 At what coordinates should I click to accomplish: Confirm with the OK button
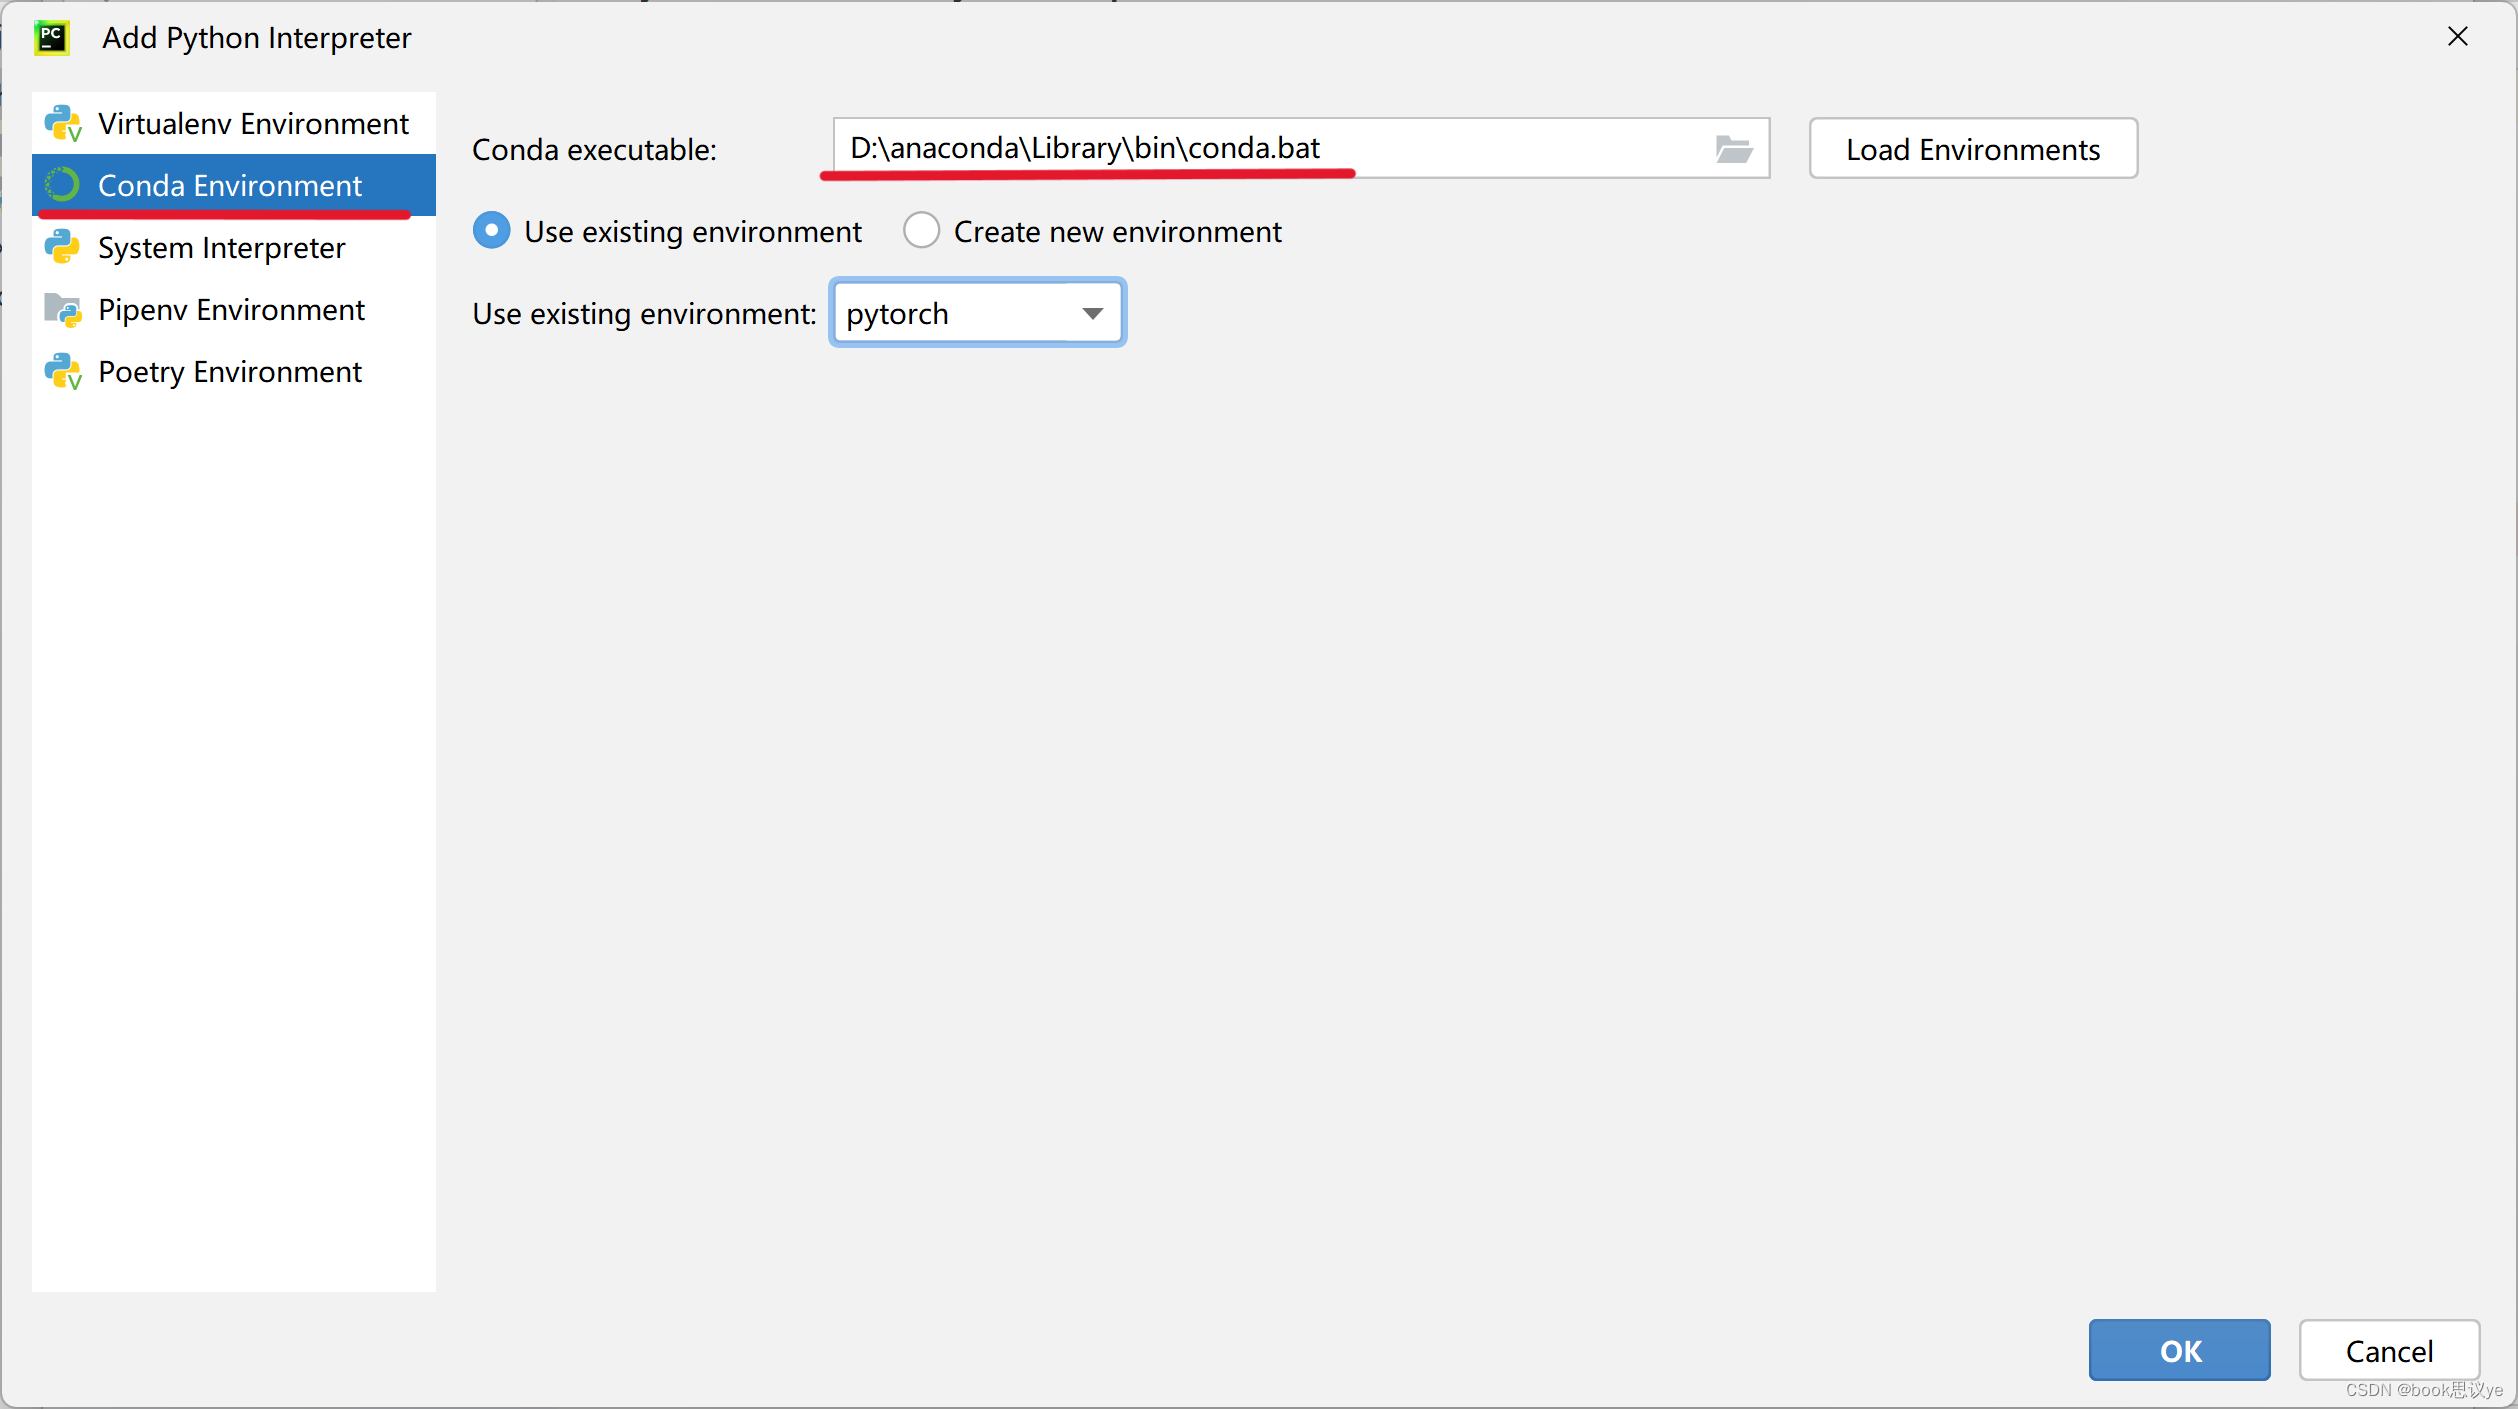[2178, 1350]
